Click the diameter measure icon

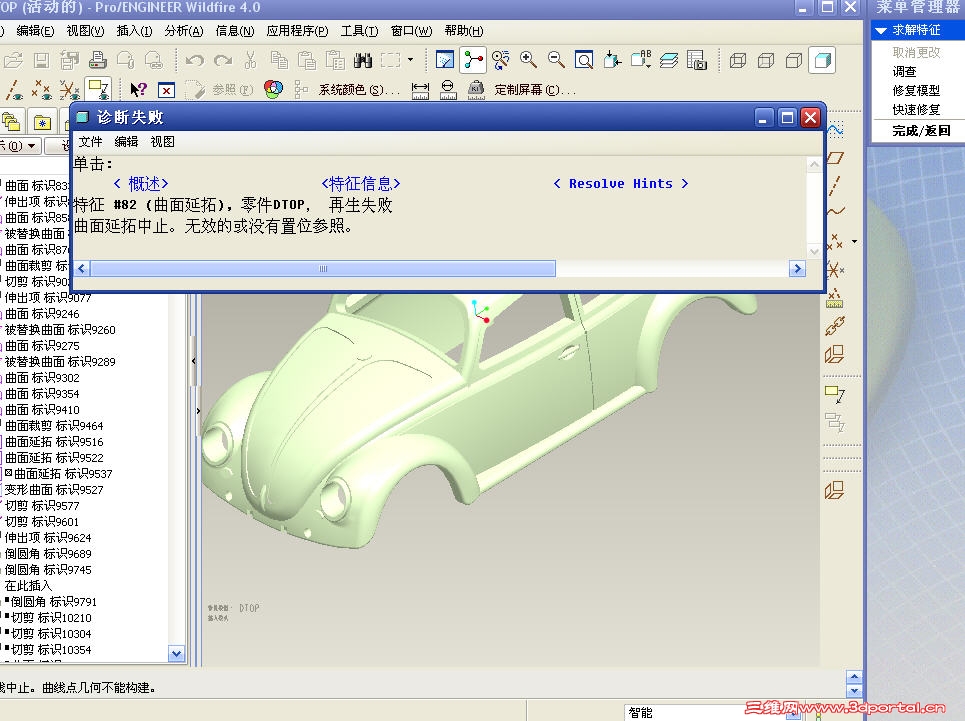tap(448, 90)
